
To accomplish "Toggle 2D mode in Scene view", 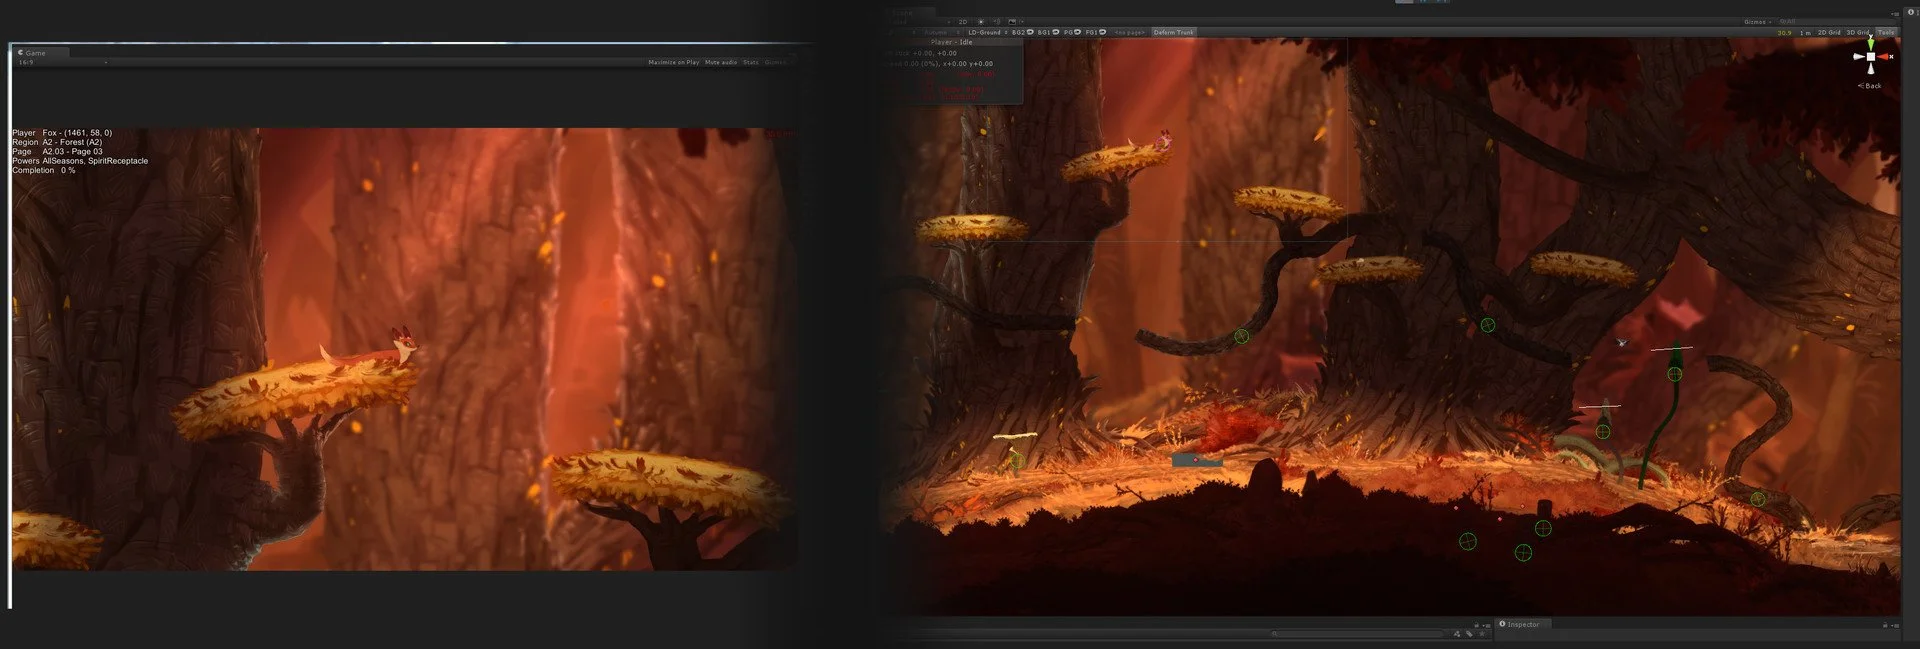I will coord(963,21).
